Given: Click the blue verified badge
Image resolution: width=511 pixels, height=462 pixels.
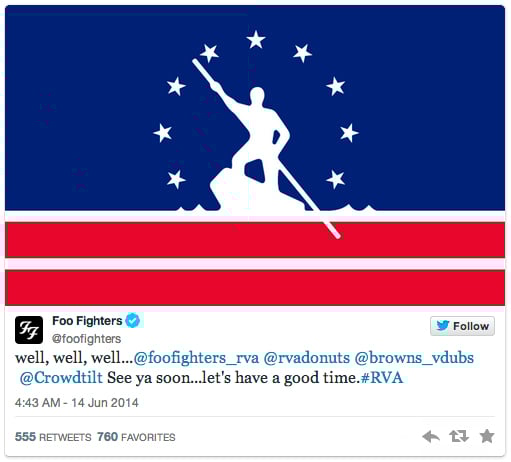Looking at the screenshot, I should click(x=133, y=321).
